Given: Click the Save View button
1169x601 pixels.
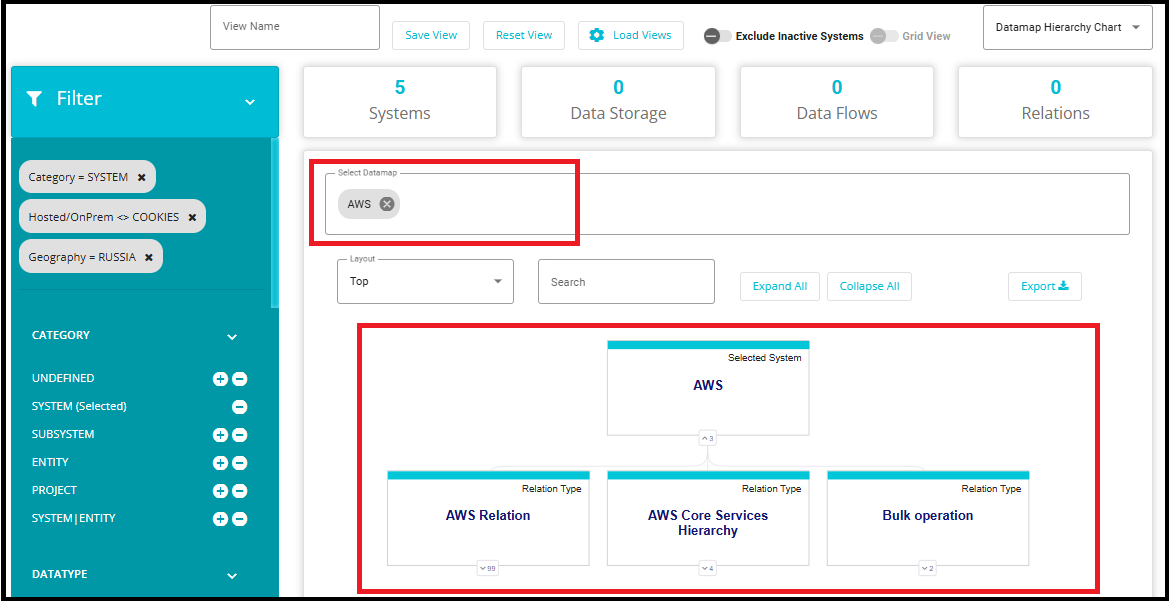Looking at the screenshot, I should coord(431,35).
